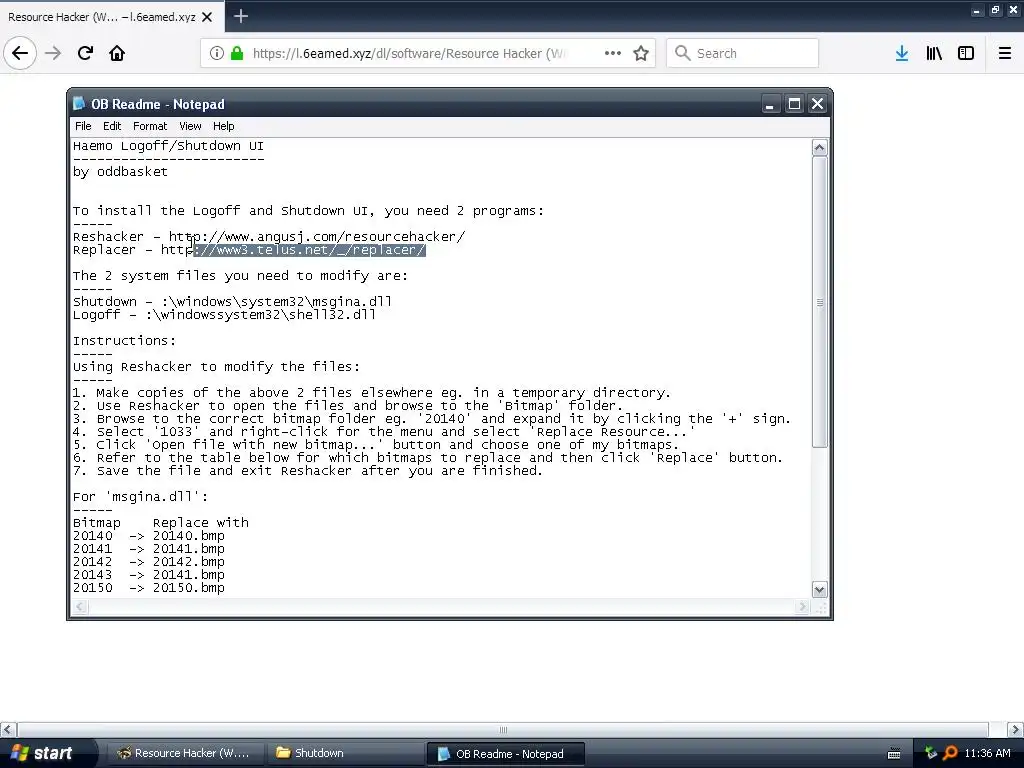Click the tray magnifier icon near clock
This screenshot has width=1024, height=768.
point(950,753)
